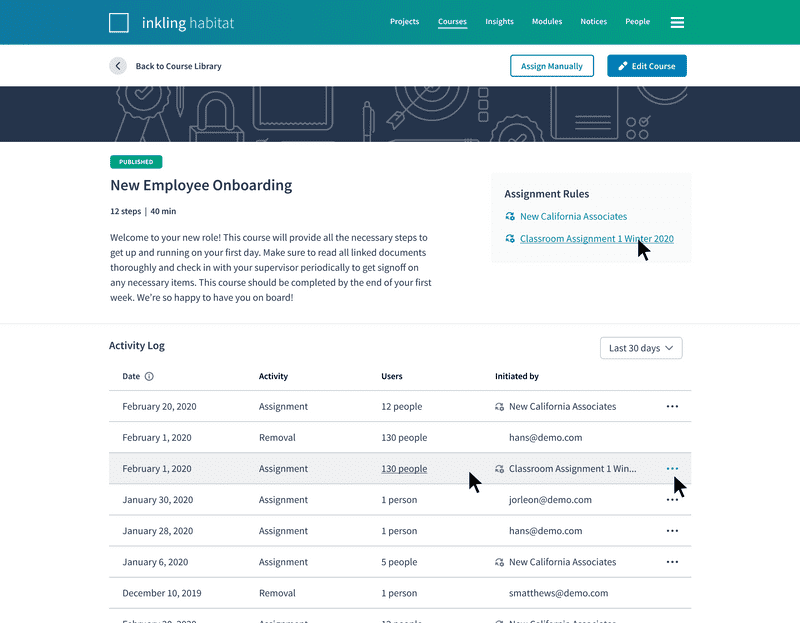Viewport: 800px width, 623px height.
Task: Switch to Modules in the top nav
Action: (547, 21)
